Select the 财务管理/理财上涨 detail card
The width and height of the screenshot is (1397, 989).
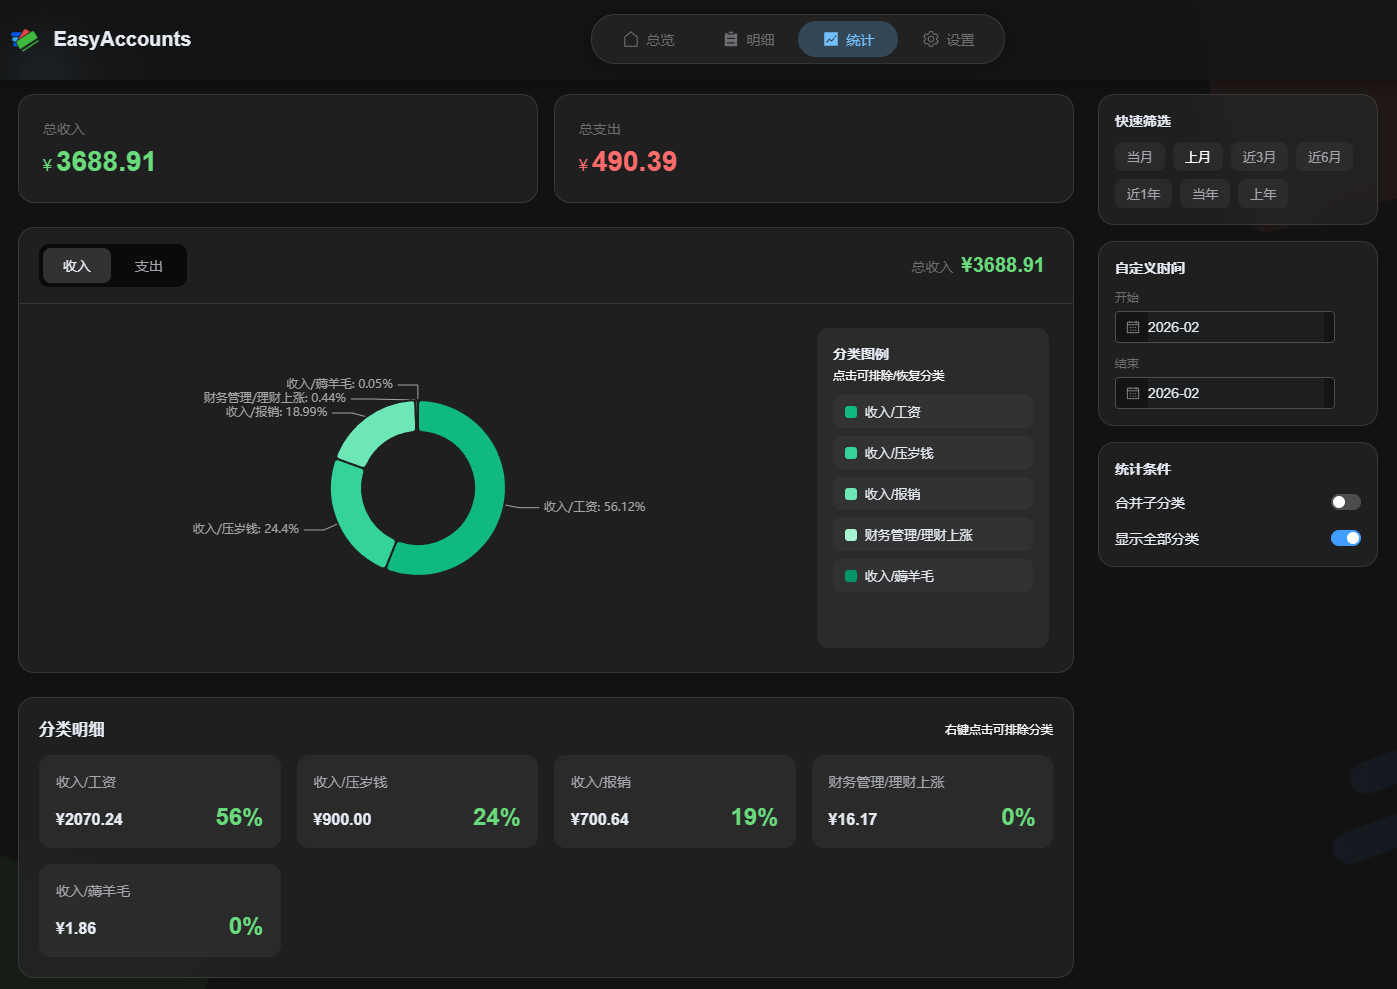[931, 801]
